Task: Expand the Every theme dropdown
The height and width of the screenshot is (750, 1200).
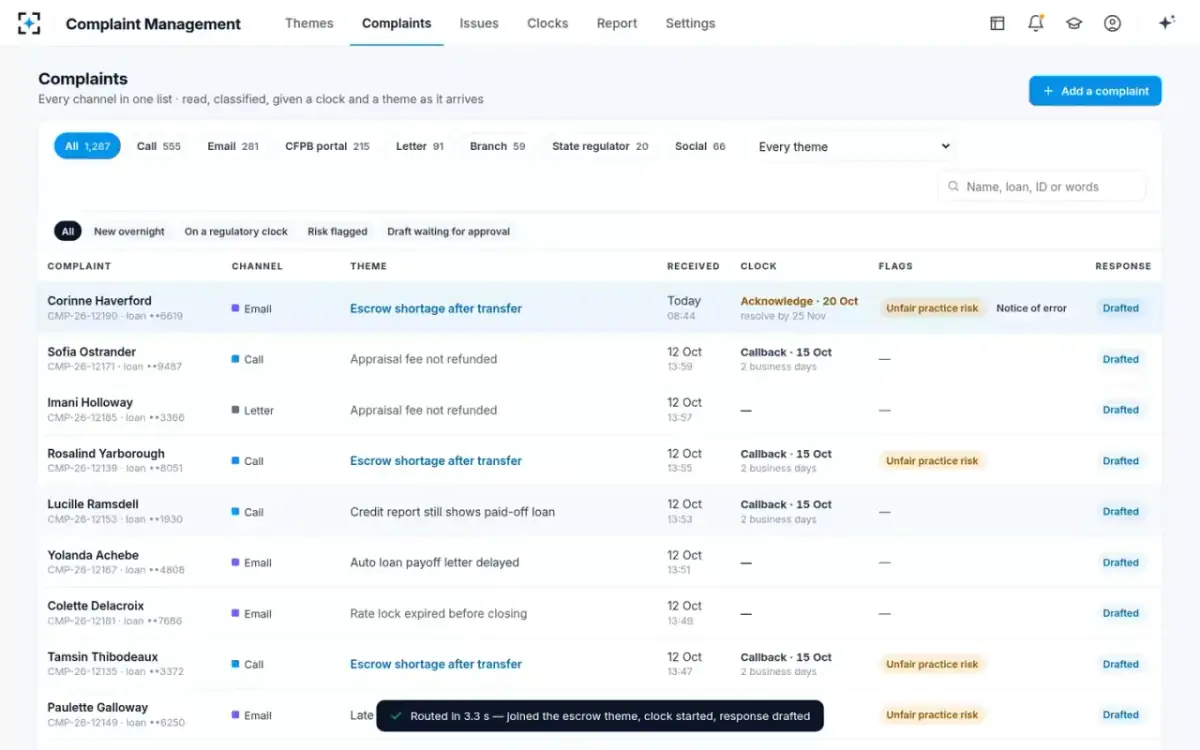Action: click(853, 147)
